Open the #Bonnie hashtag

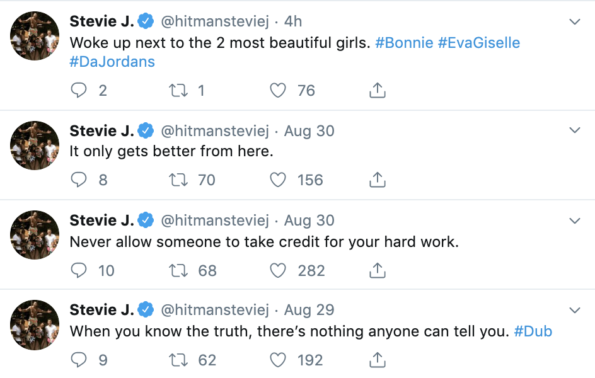point(404,43)
